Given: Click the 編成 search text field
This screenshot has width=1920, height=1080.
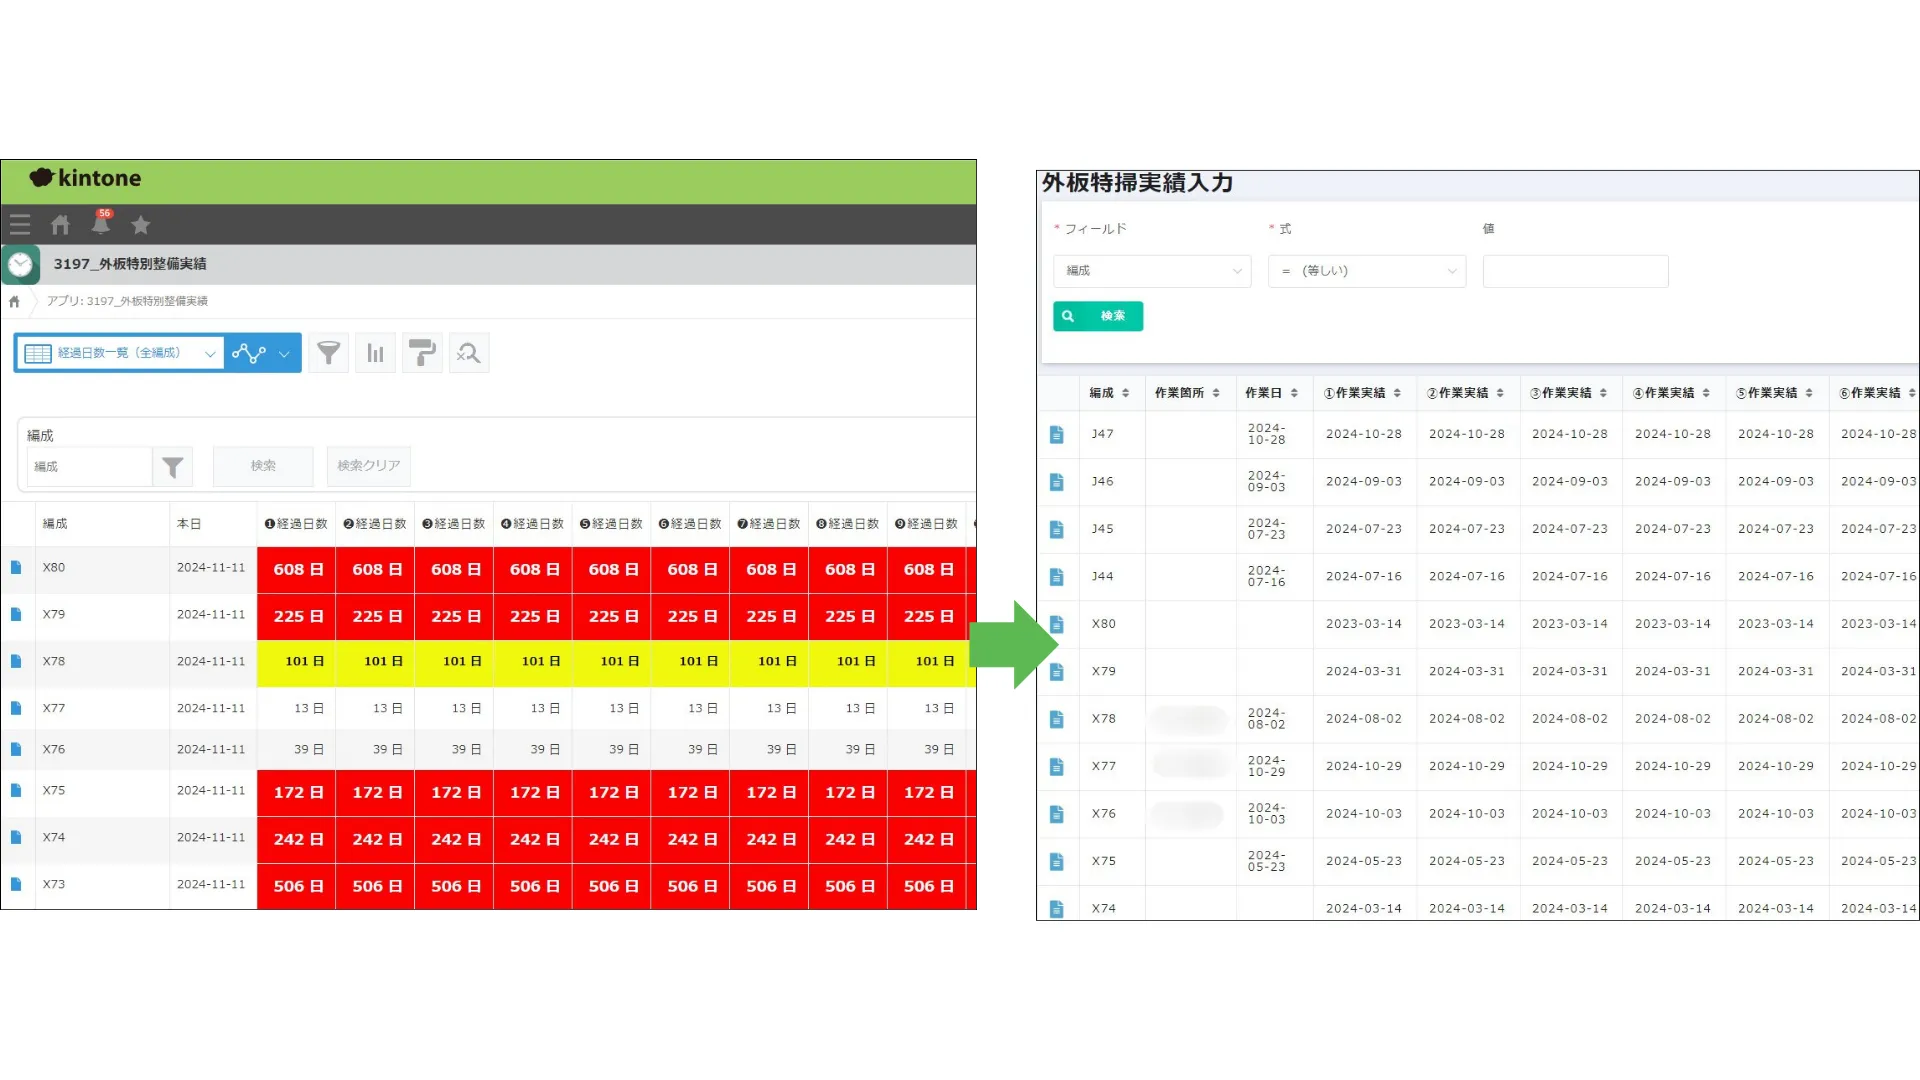Looking at the screenshot, I should click(90, 467).
